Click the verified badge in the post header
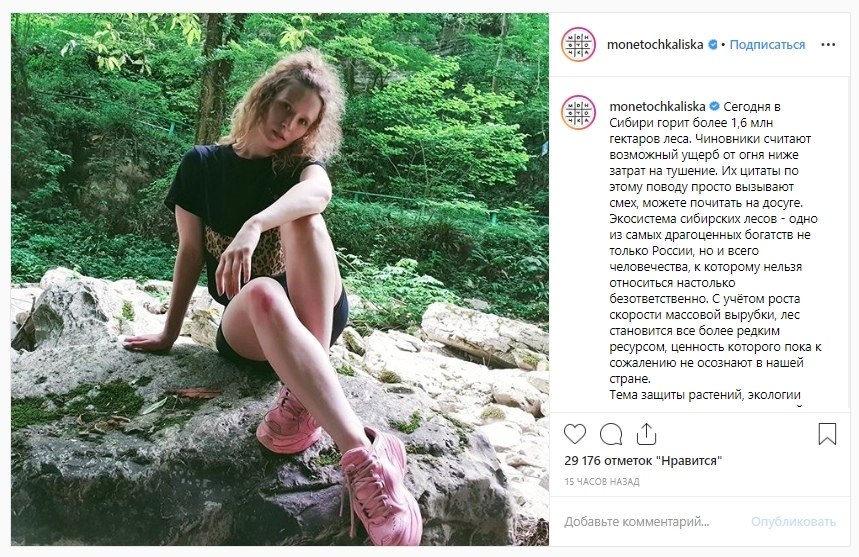The height and width of the screenshot is (557, 859). pyautogui.click(x=713, y=45)
